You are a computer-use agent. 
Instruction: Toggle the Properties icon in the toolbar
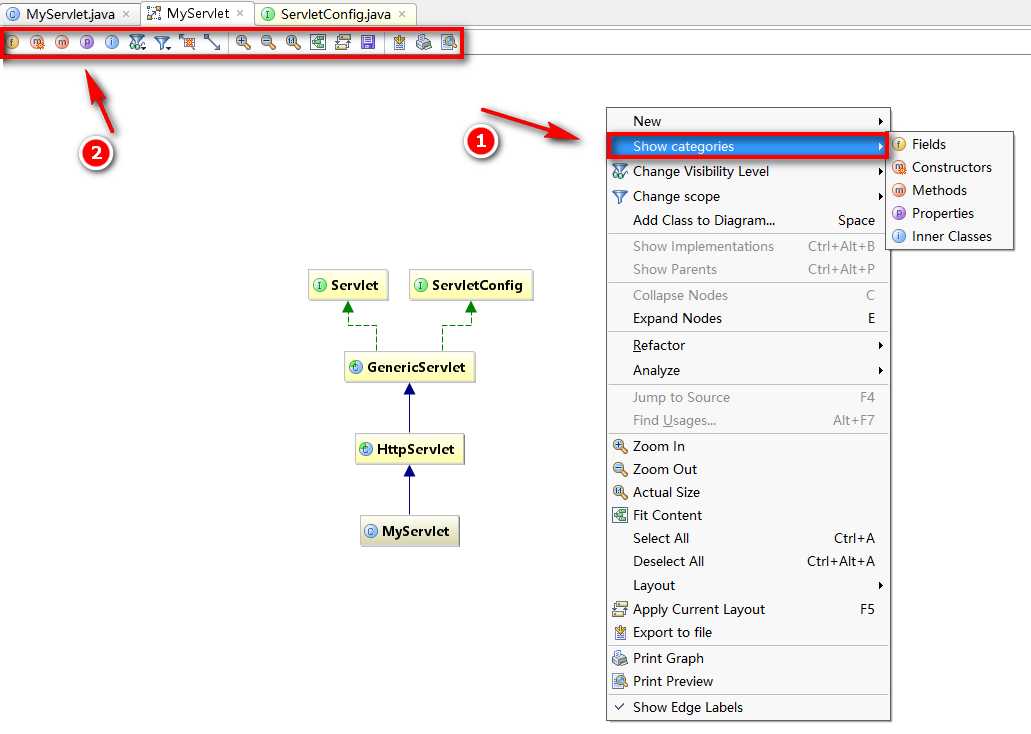pyautogui.click(x=87, y=43)
